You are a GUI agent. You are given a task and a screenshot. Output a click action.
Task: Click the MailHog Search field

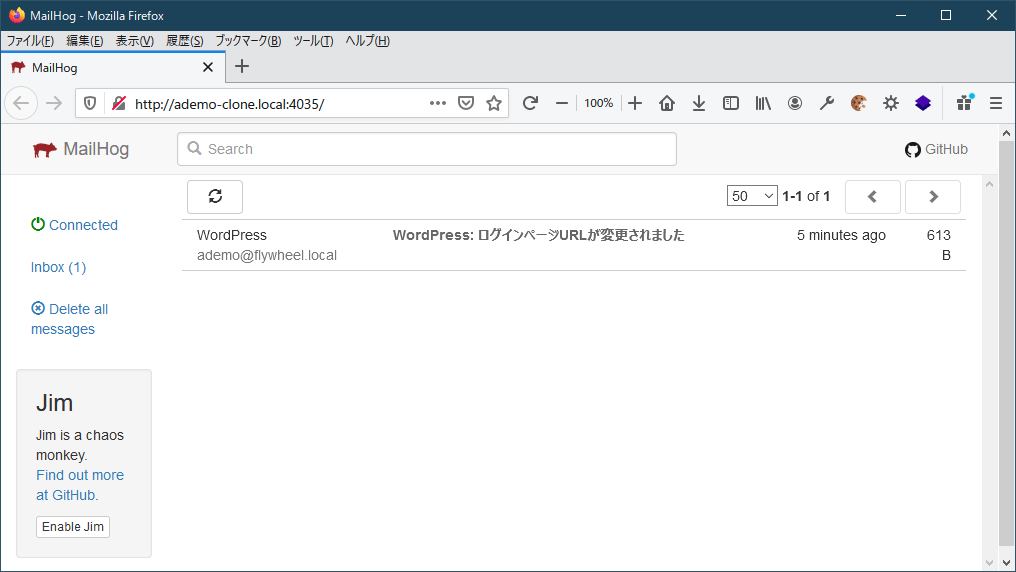click(427, 149)
